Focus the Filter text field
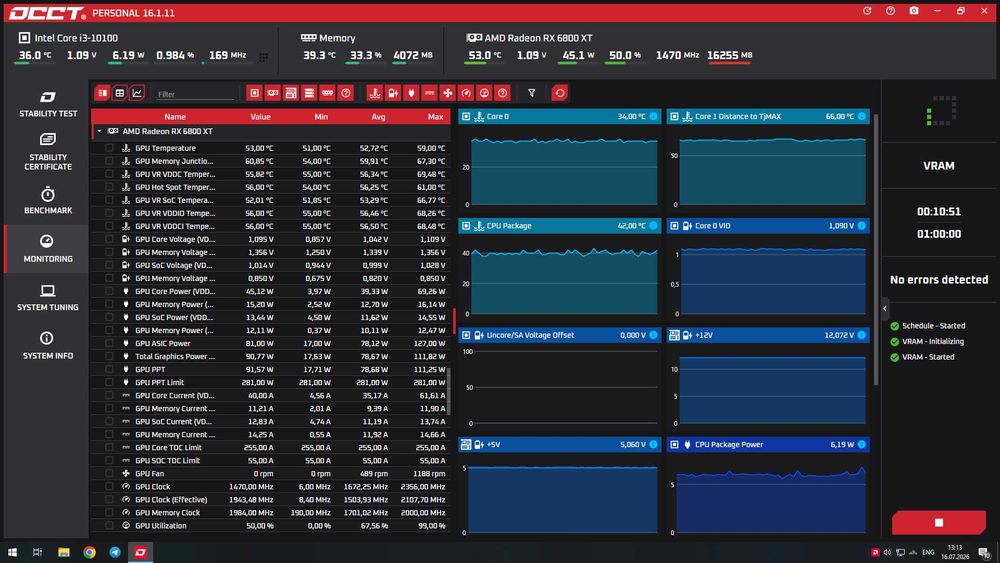 [195, 94]
